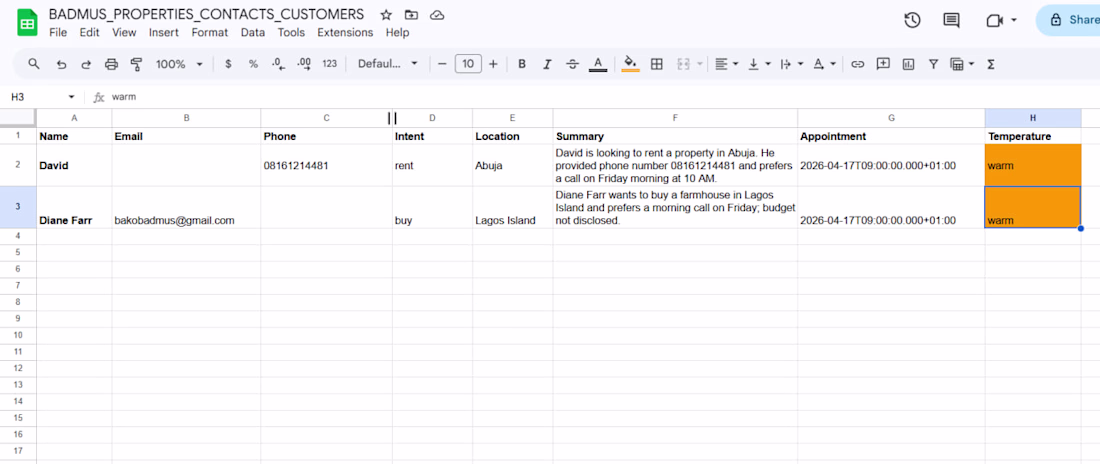Insert a link

(x=857, y=64)
